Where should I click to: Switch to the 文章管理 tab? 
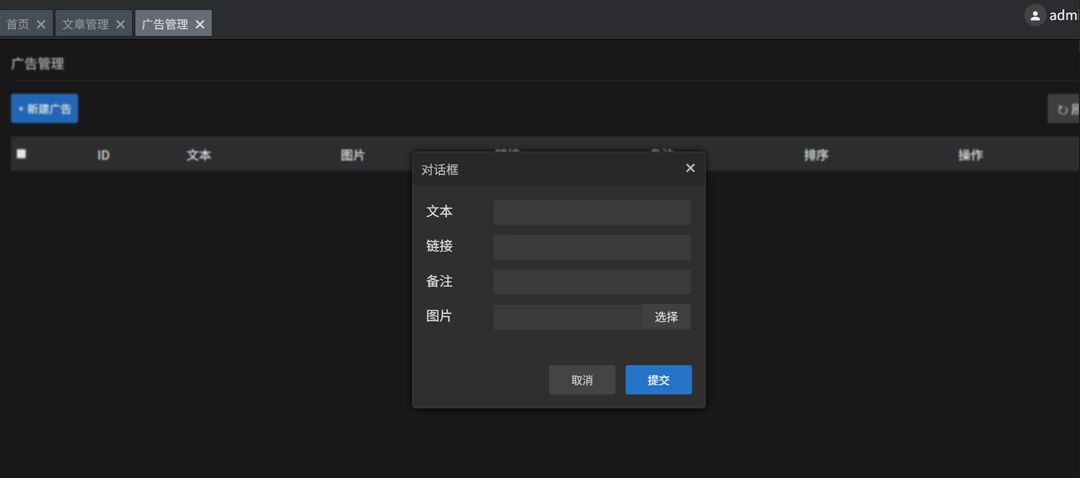pos(85,24)
